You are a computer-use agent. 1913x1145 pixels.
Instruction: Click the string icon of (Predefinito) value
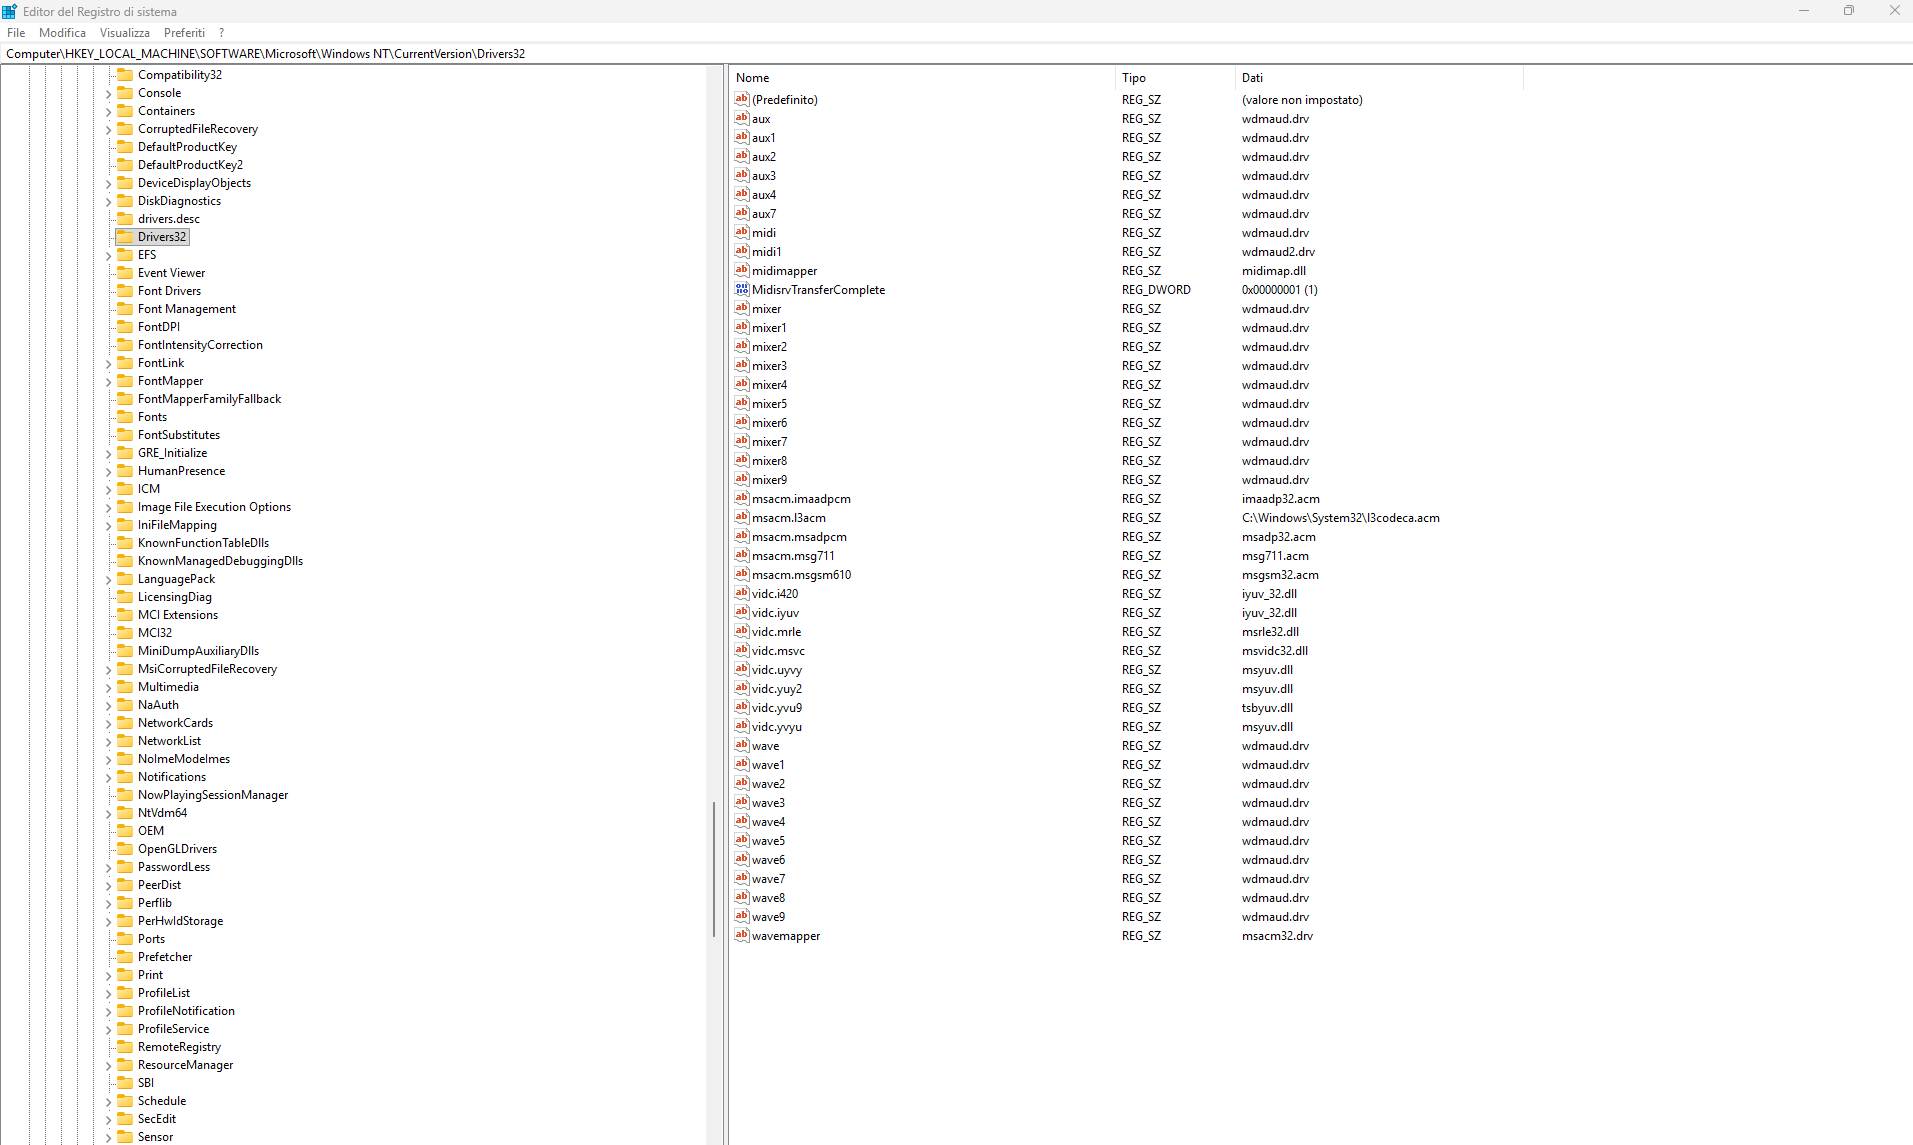tap(742, 99)
